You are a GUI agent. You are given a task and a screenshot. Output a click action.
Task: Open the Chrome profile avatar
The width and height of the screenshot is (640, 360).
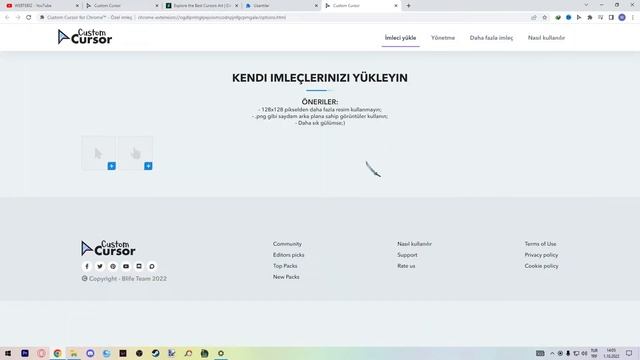(x=622, y=18)
